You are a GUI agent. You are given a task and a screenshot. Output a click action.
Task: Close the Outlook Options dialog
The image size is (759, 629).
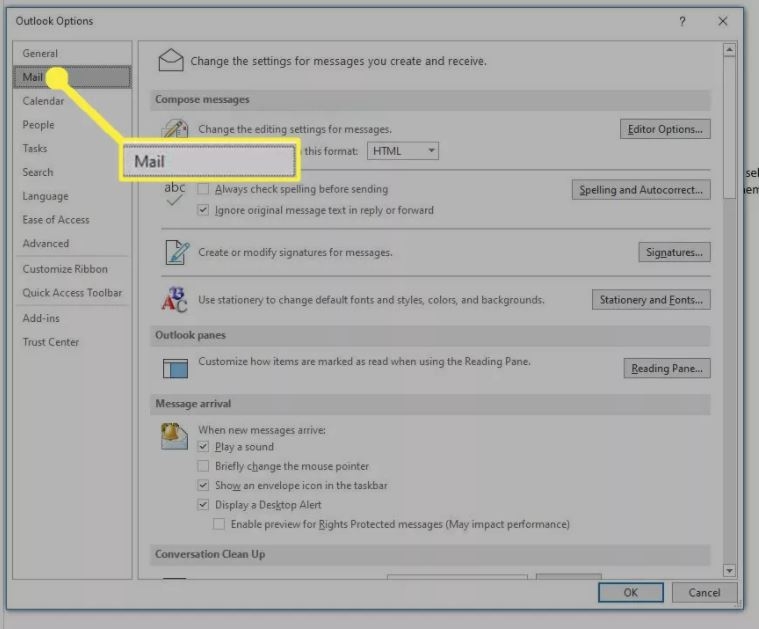[x=723, y=21]
